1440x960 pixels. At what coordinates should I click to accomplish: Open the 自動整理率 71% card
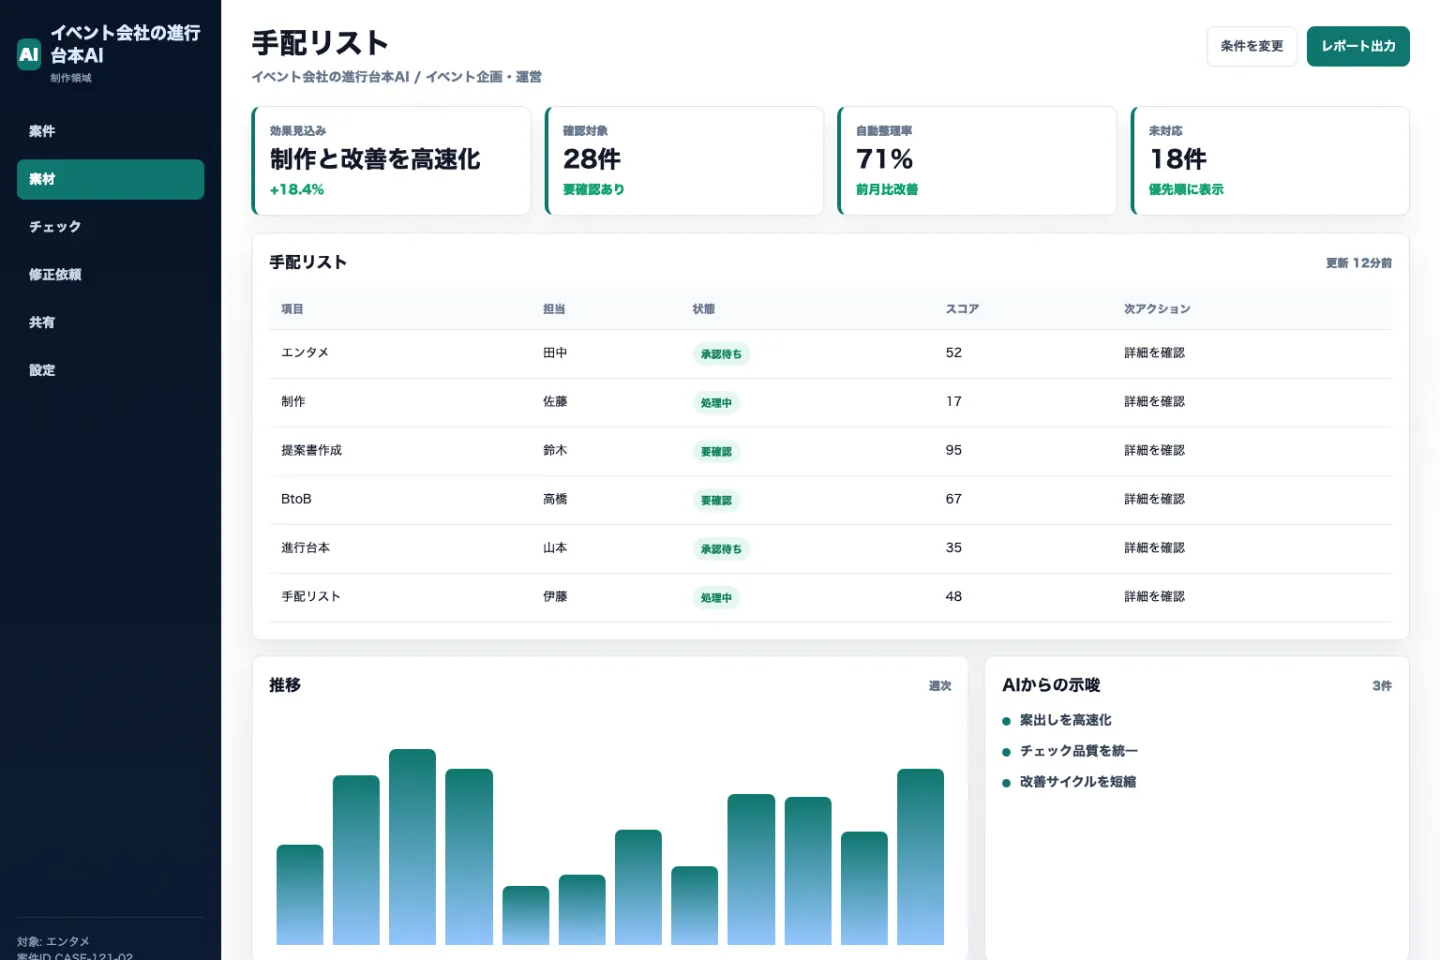coord(977,160)
